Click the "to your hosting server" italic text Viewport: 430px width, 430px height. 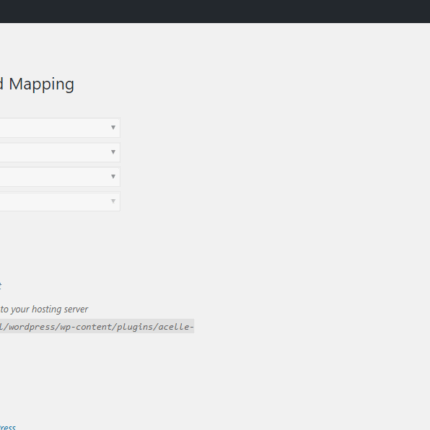pos(44,309)
